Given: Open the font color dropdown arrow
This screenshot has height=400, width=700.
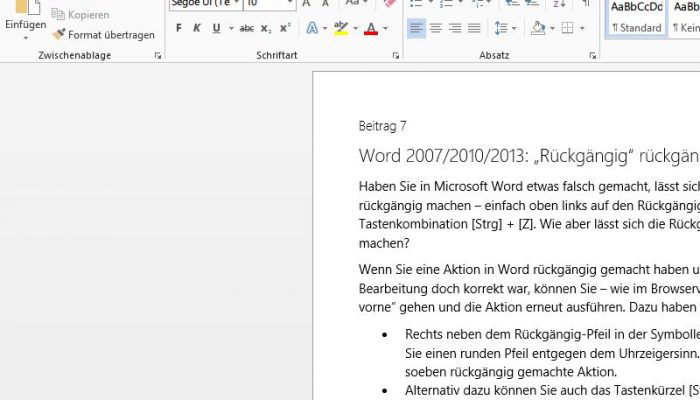Looking at the screenshot, I should (x=385, y=28).
